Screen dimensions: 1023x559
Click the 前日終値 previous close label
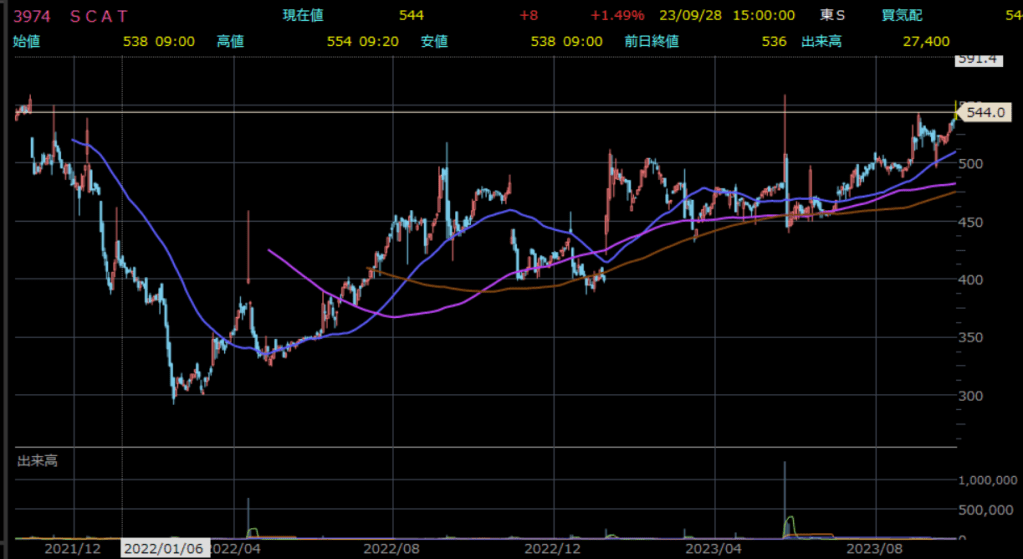[651, 41]
